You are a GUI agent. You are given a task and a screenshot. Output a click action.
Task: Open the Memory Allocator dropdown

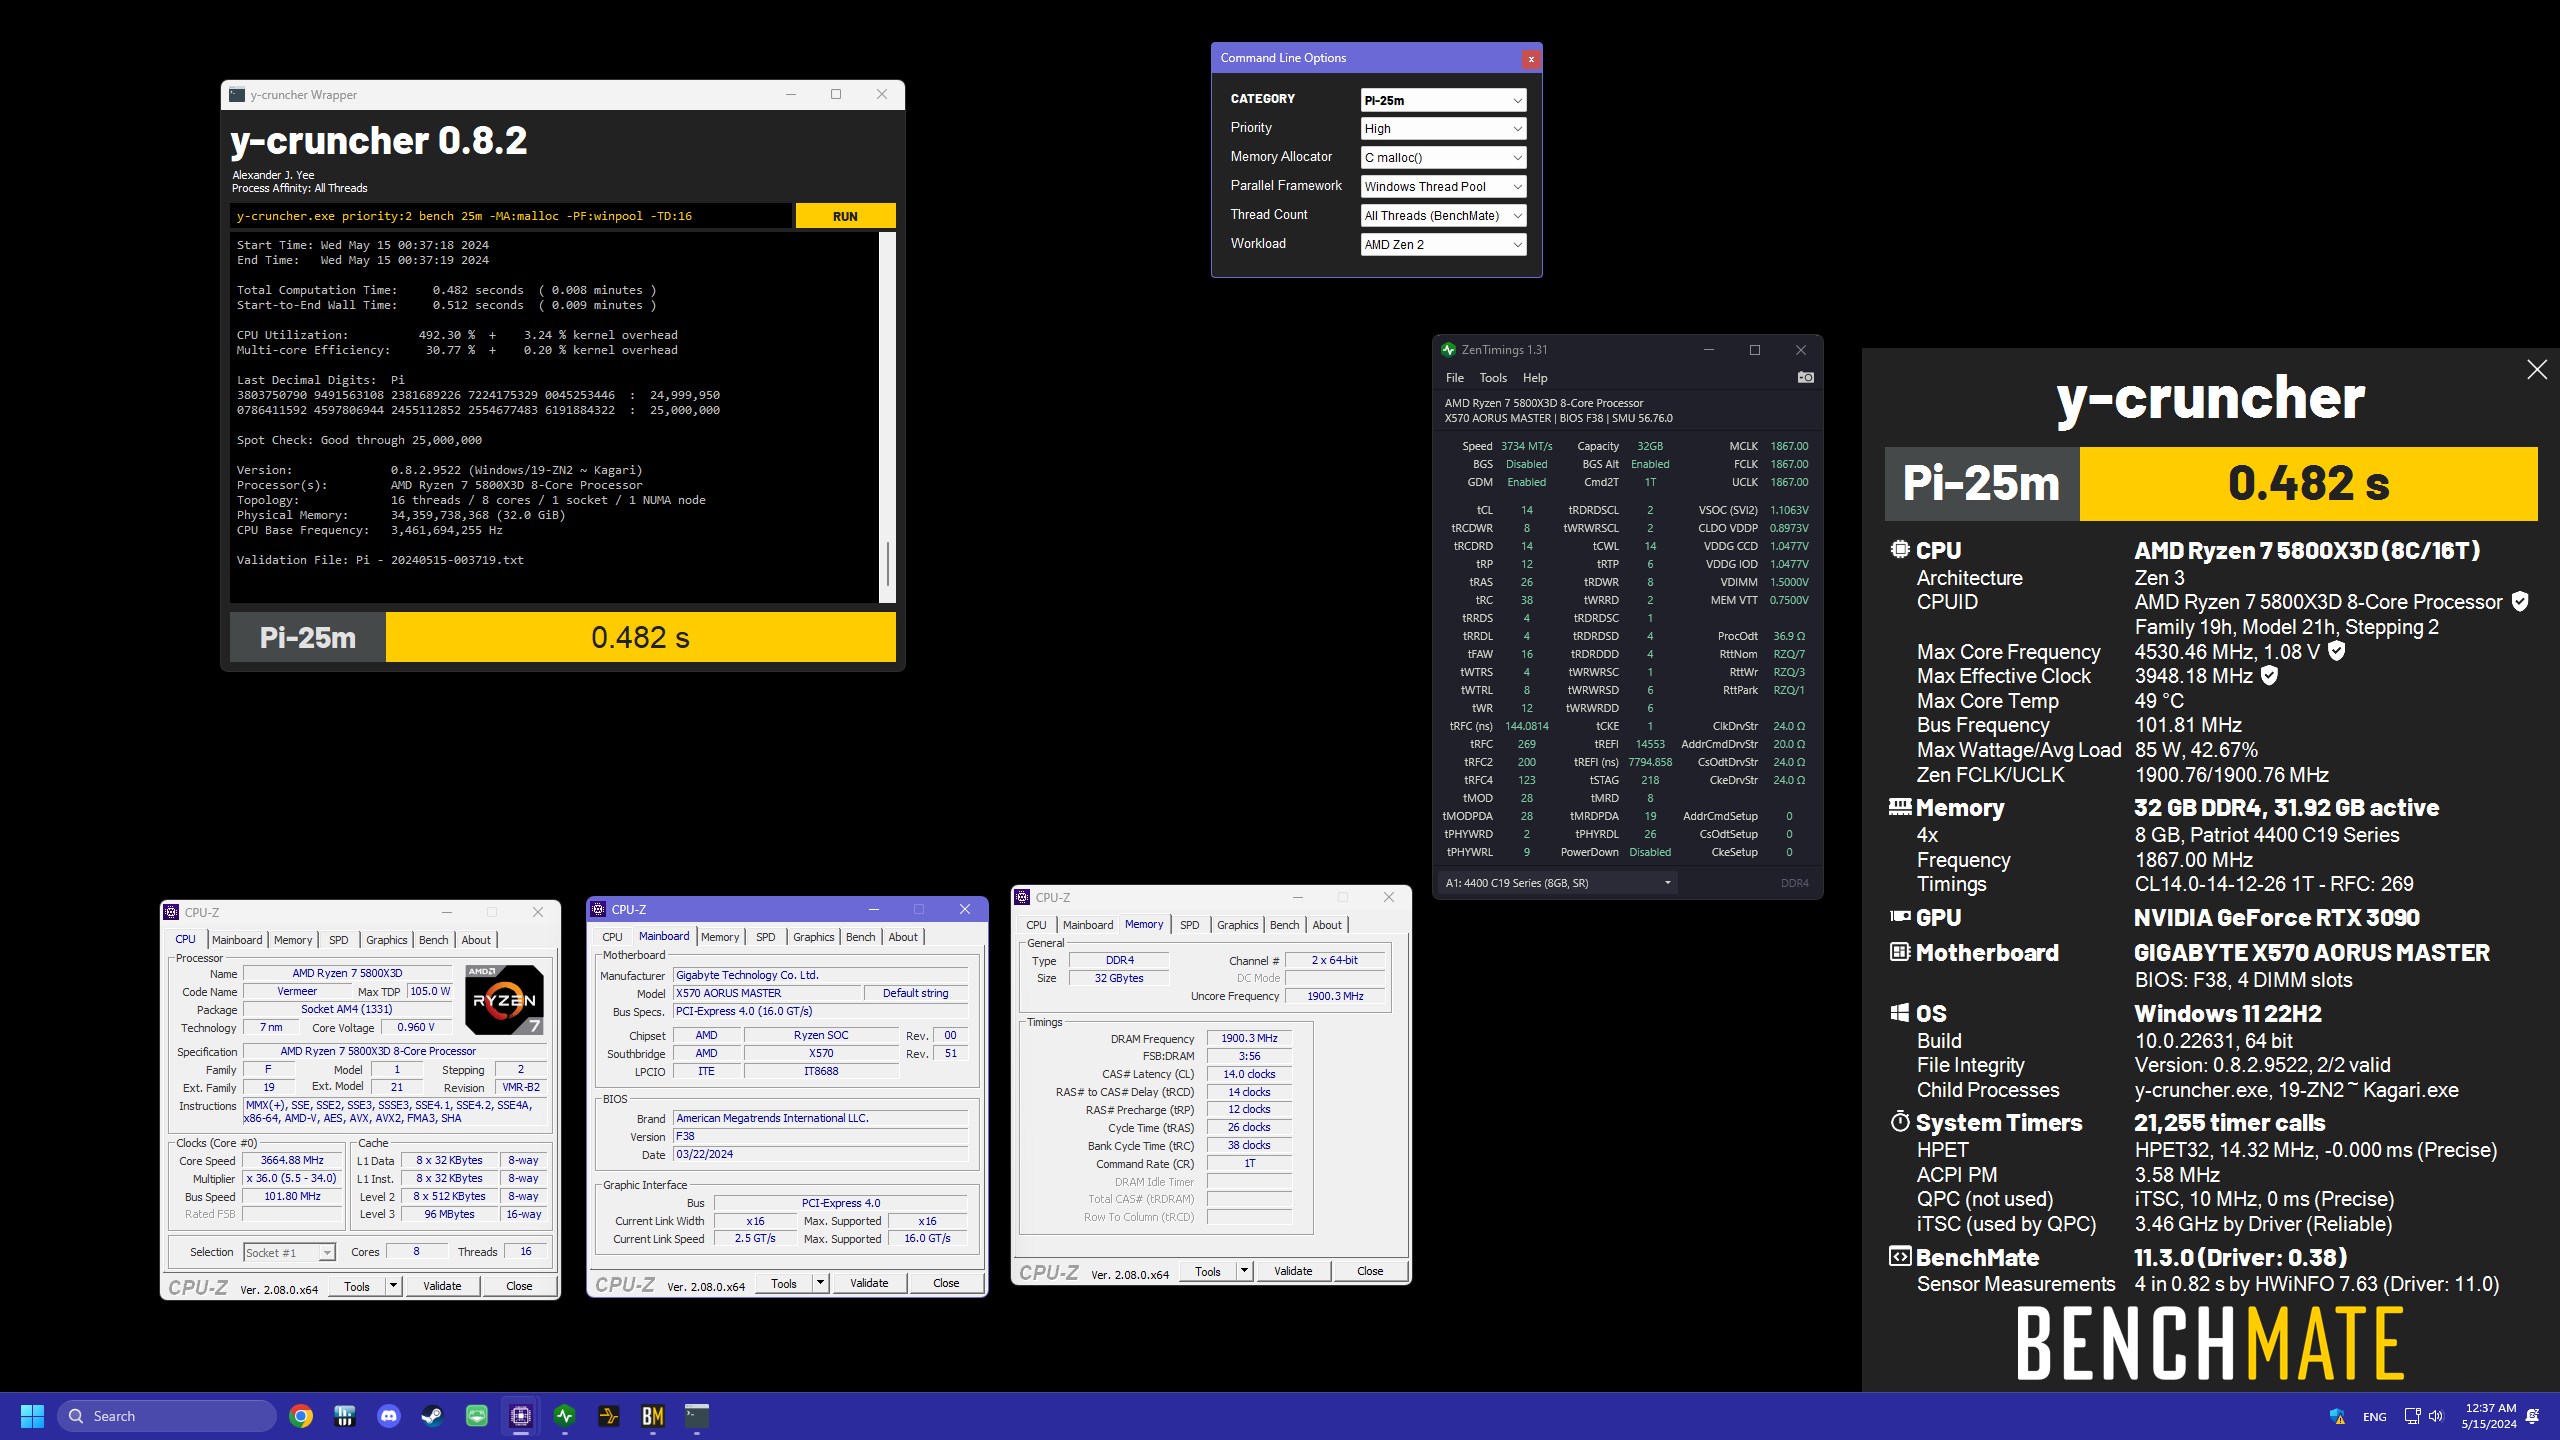(1443, 158)
